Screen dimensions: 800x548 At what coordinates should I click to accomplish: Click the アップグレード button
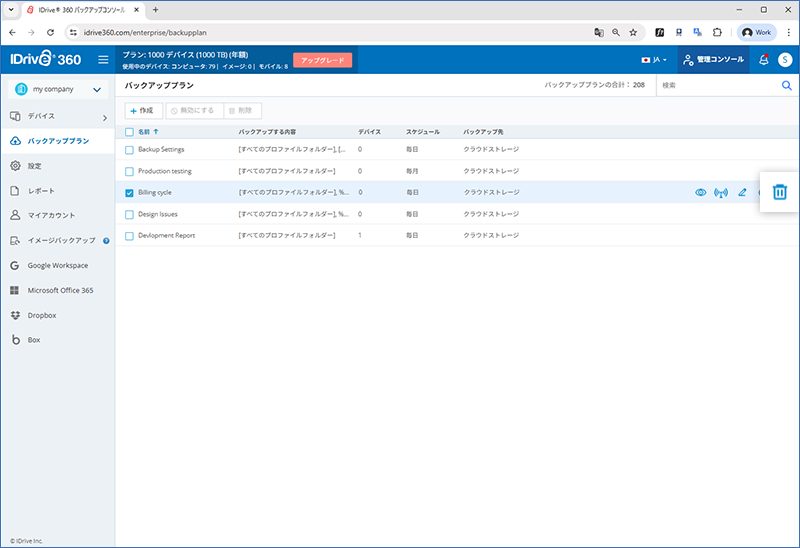coord(322,60)
